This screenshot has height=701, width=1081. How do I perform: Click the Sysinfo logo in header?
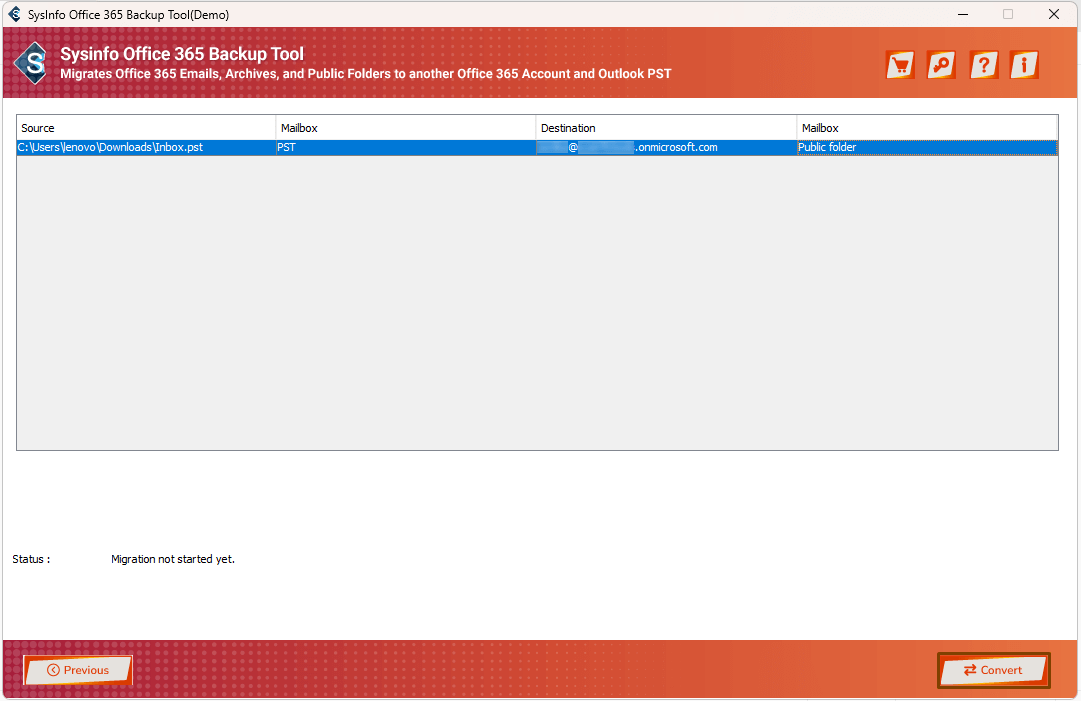tap(32, 63)
